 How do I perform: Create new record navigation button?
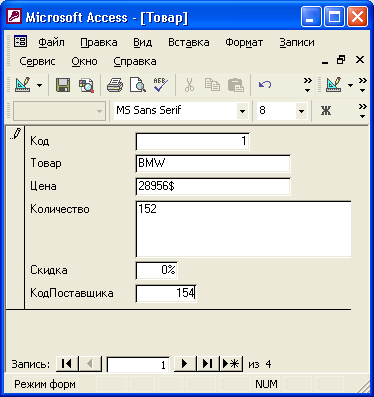point(231,364)
